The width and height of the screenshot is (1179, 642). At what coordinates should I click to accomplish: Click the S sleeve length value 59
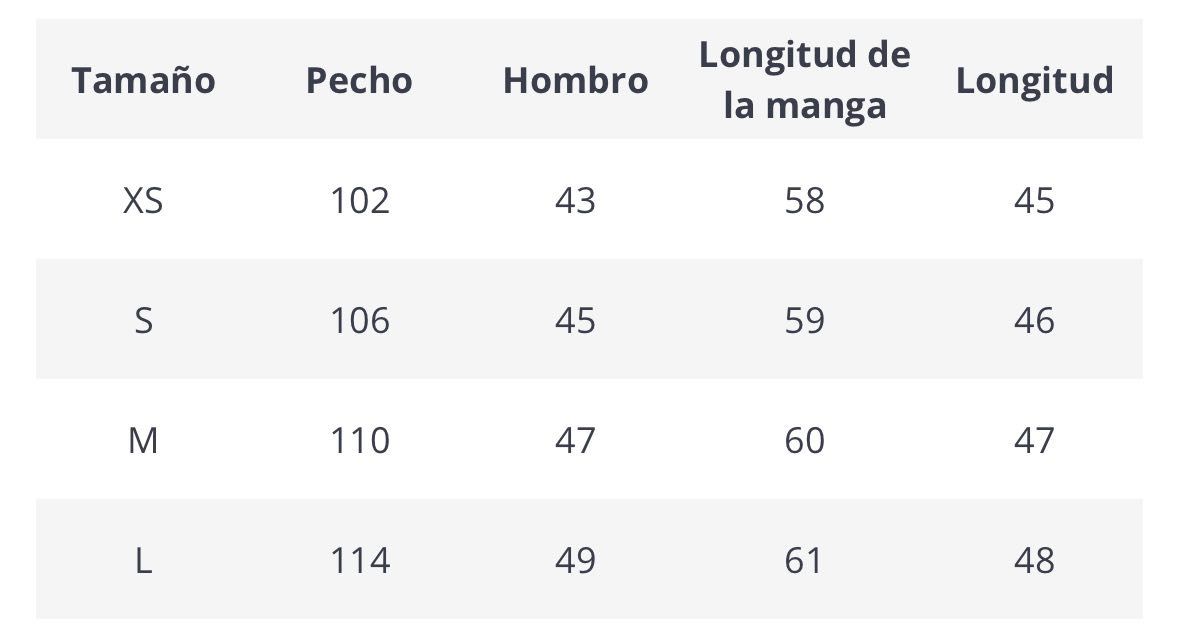(x=804, y=321)
